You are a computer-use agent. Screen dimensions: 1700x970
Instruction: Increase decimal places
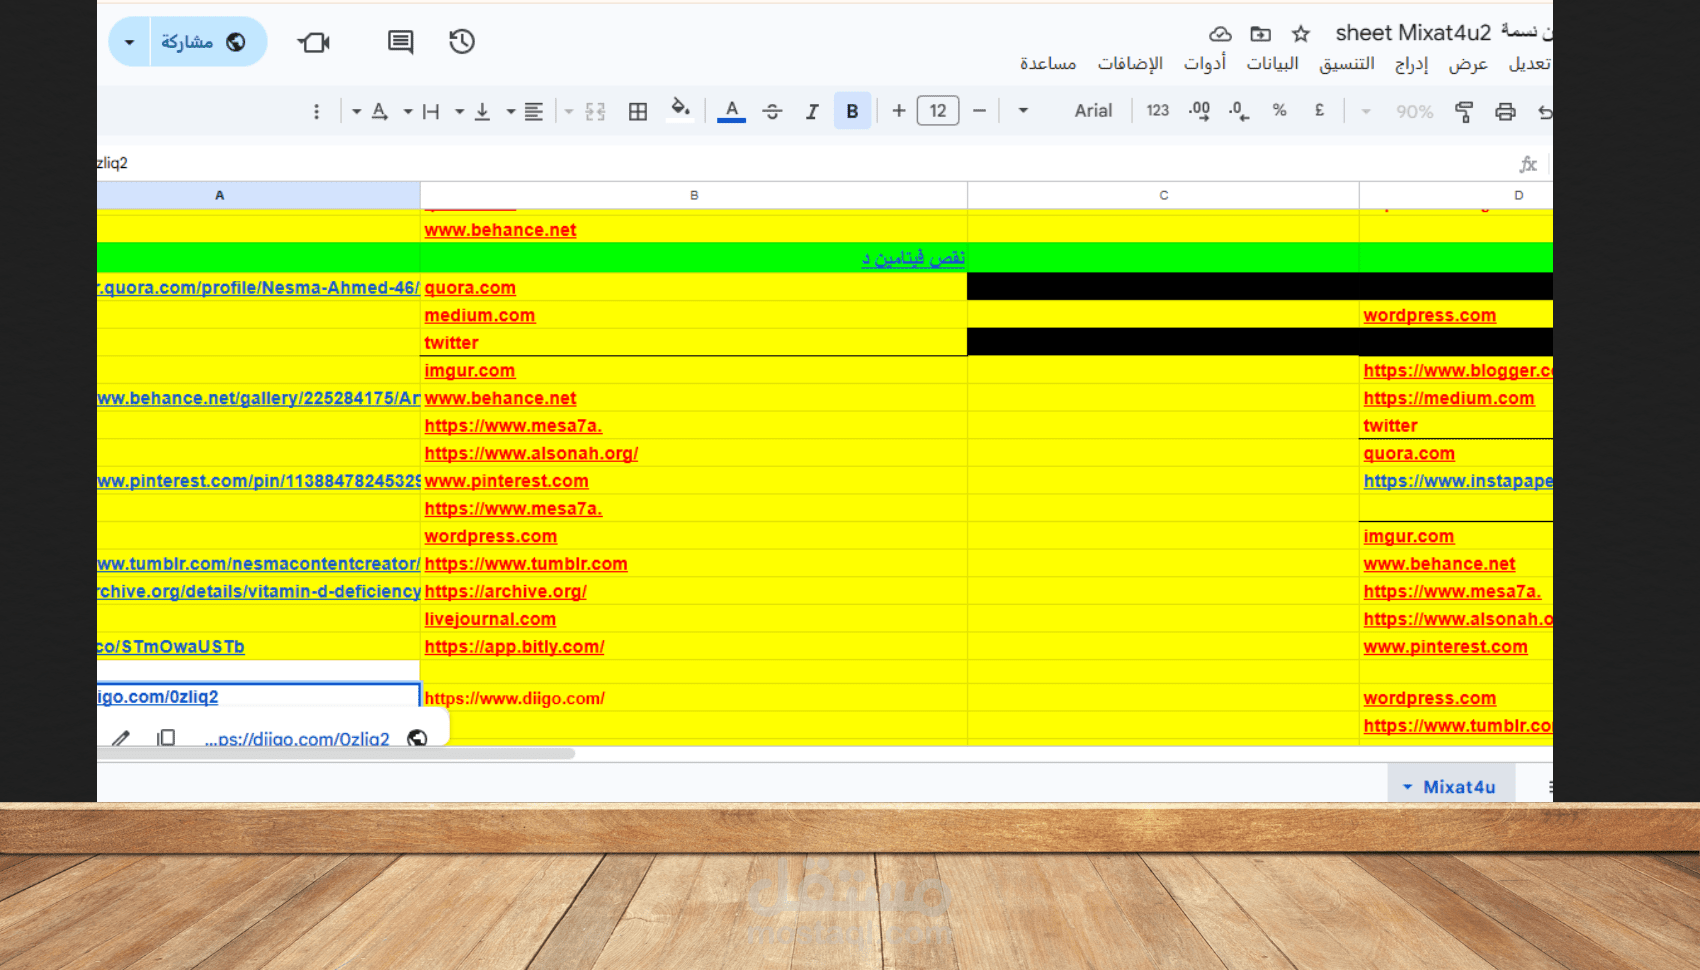pyautogui.click(x=1199, y=111)
